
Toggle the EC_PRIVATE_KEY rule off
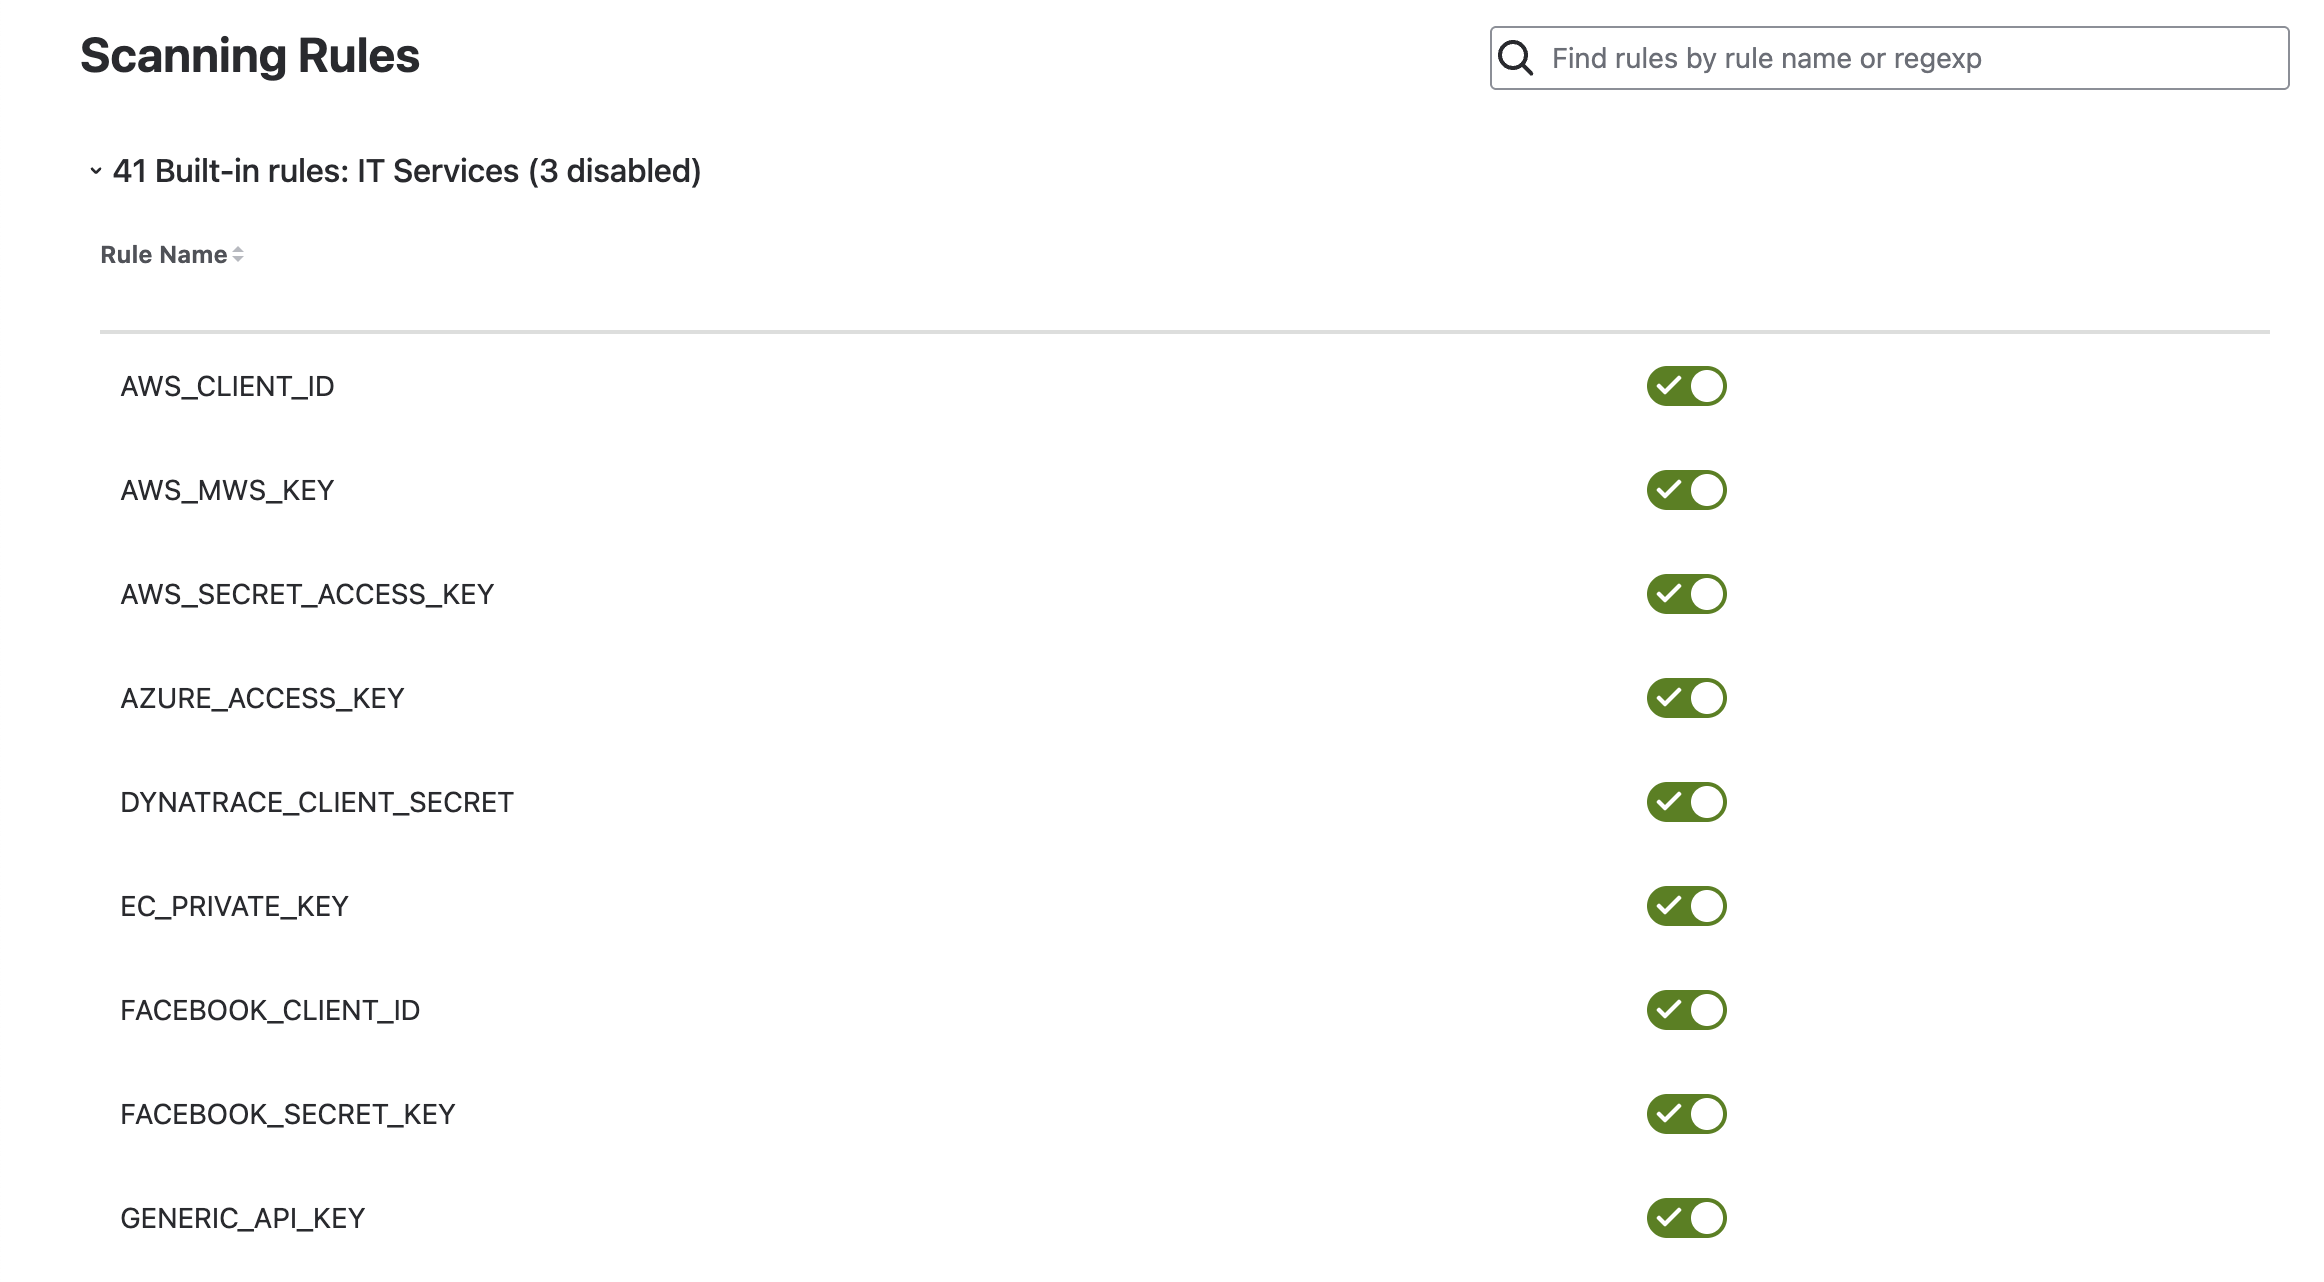pyautogui.click(x=1686, y=906)
